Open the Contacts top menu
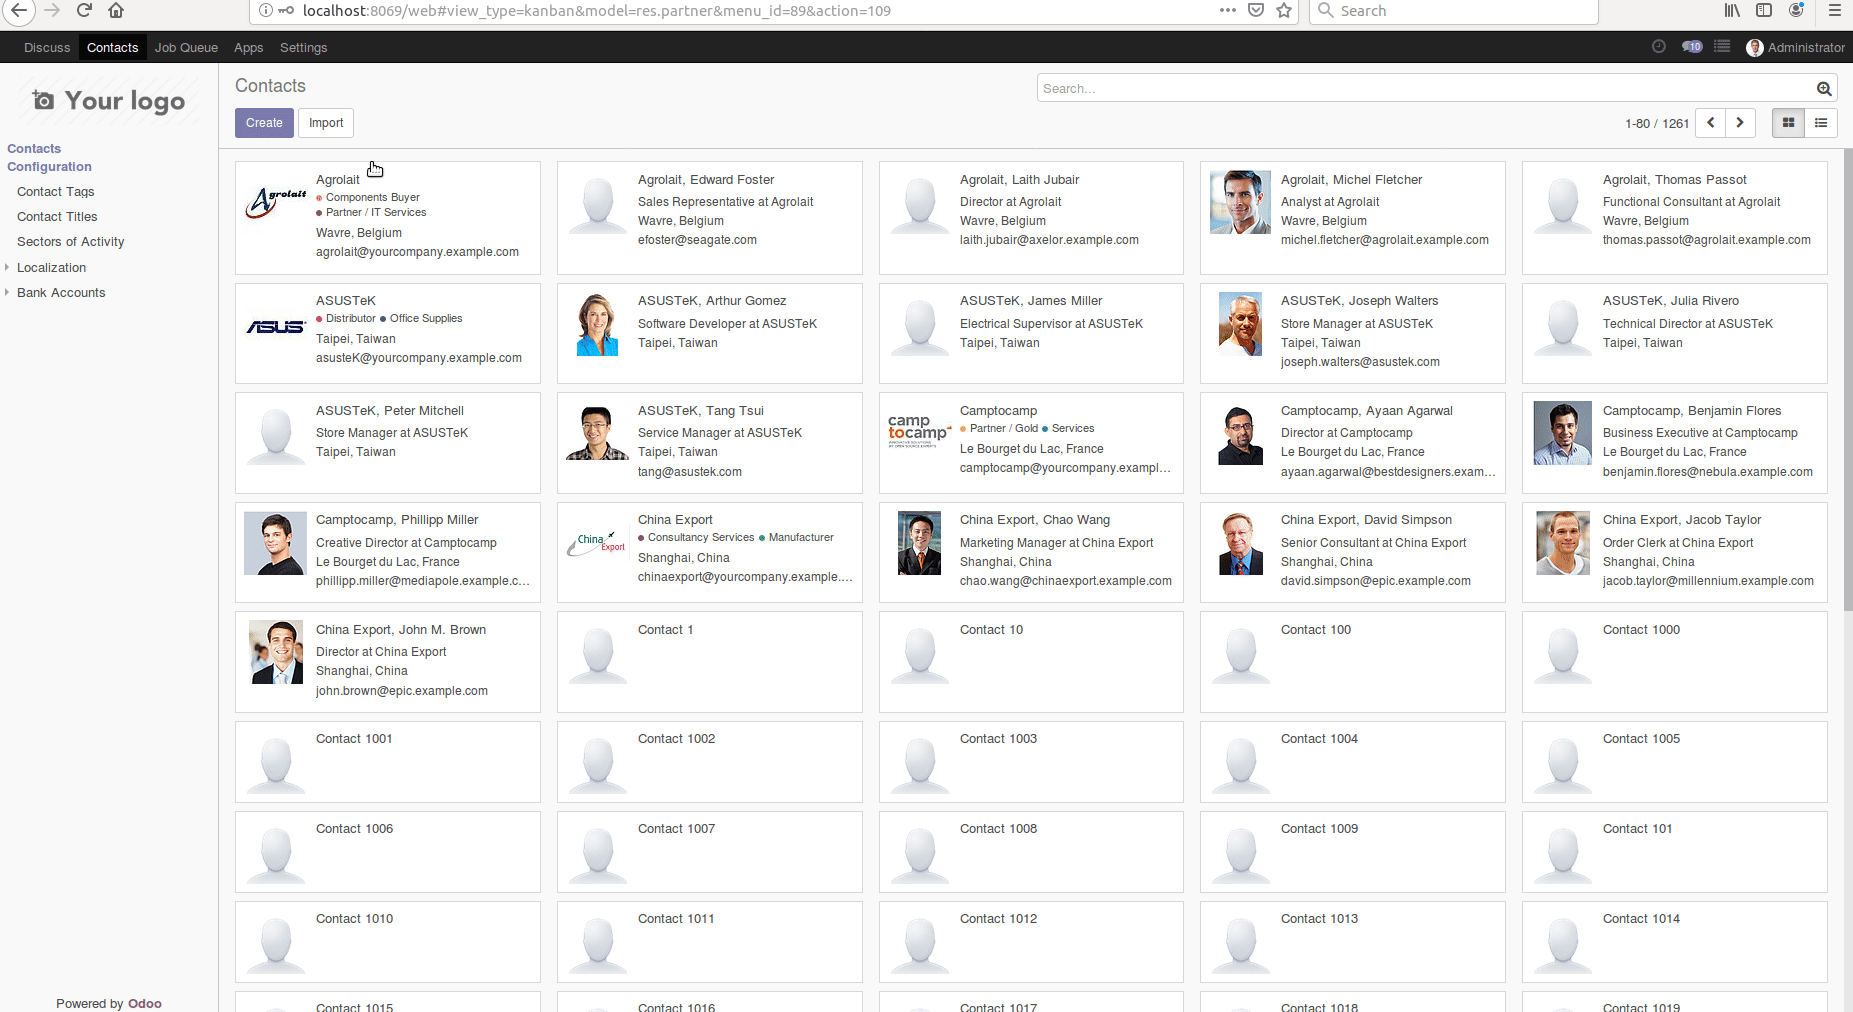Screen dimensions: 1853x1012 [x=112, y=47]
